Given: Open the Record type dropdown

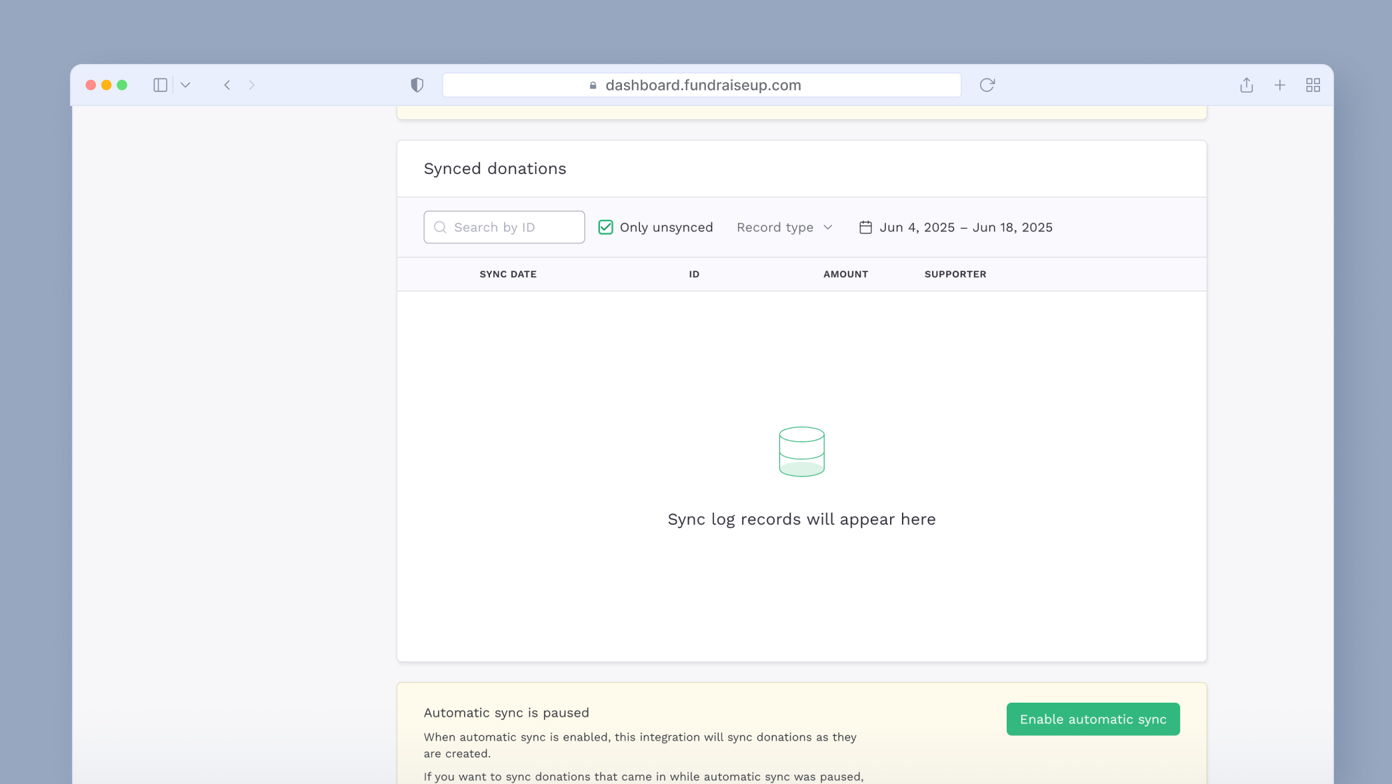Looking at the screenshot, I should click(x=784, y=227).
